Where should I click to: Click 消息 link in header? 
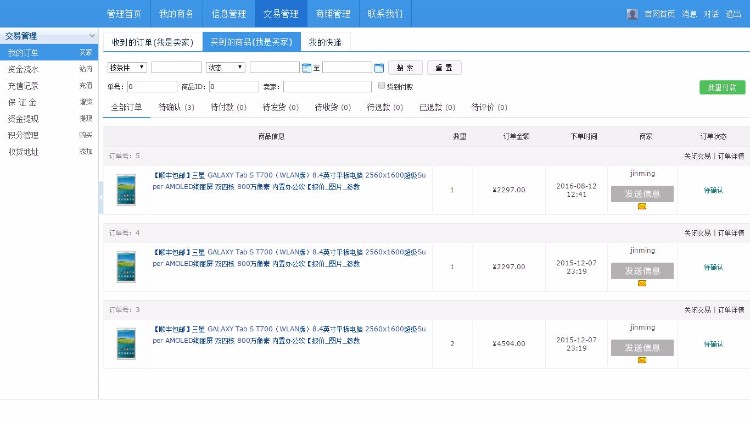(x=689, y=14)
